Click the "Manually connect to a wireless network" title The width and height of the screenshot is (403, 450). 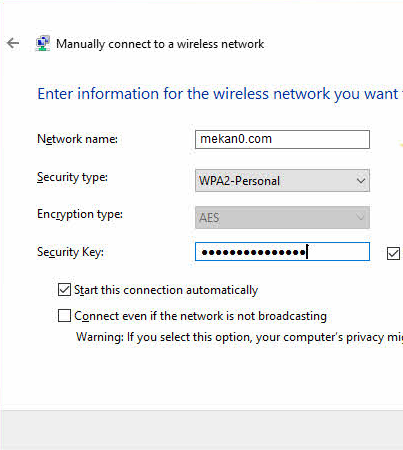pyautogui.click(x=160, y=44)
